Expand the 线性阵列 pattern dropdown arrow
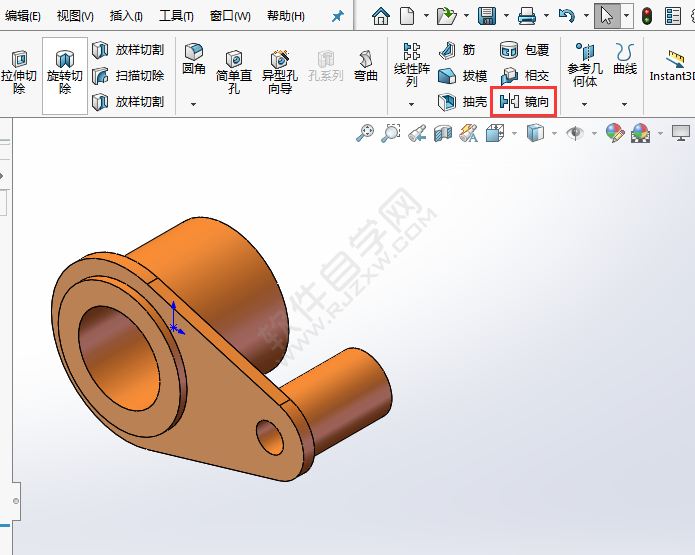Viewport: 695px width, 555px height. tap(411, 104)
